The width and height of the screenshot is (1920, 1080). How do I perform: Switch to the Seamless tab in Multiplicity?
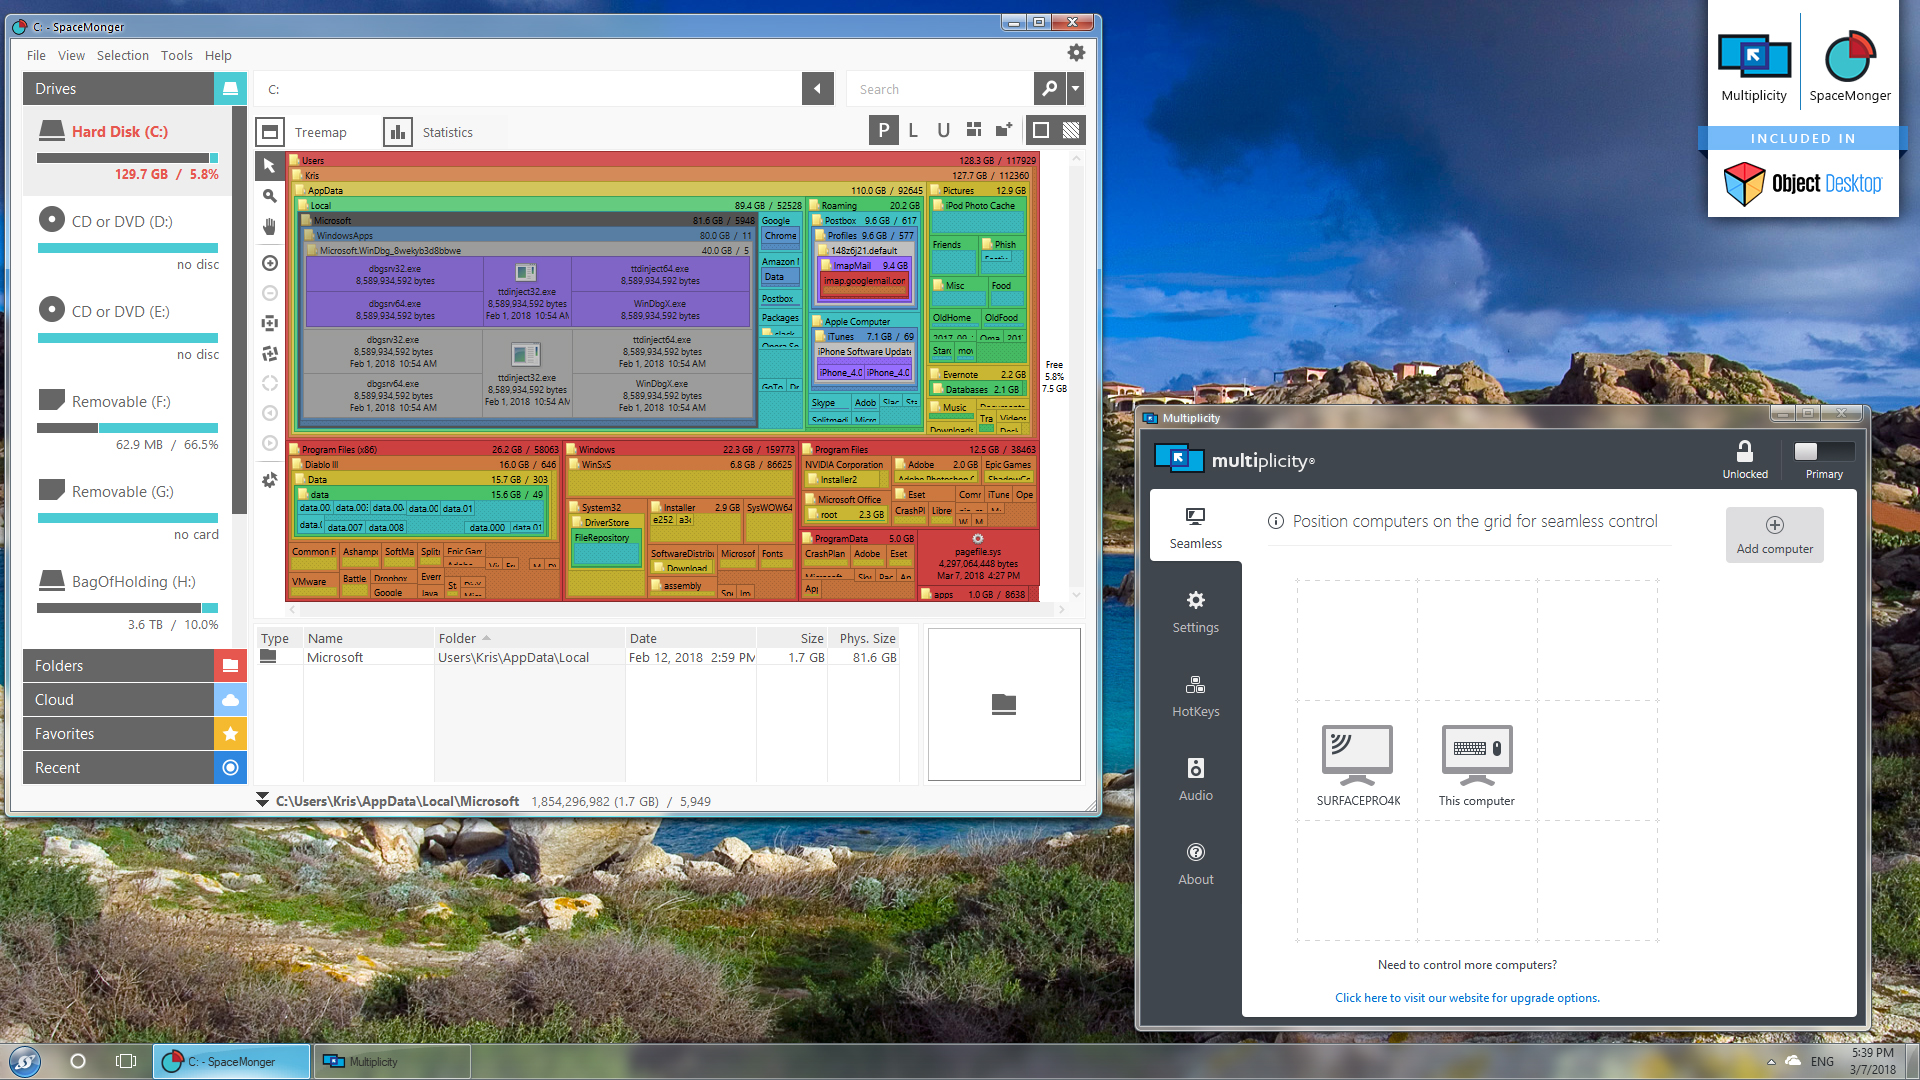pos(1196,527)
